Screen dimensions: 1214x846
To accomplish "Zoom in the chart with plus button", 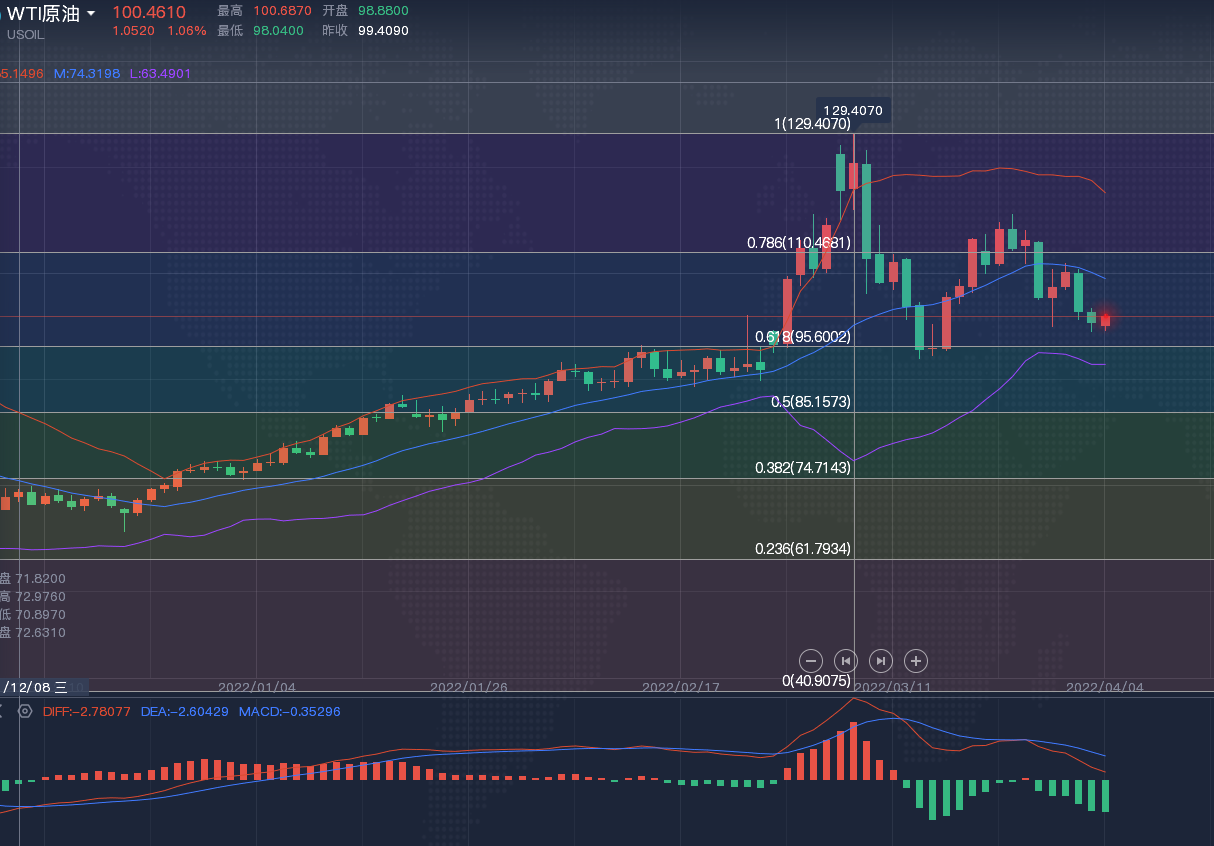I will 915,660.
